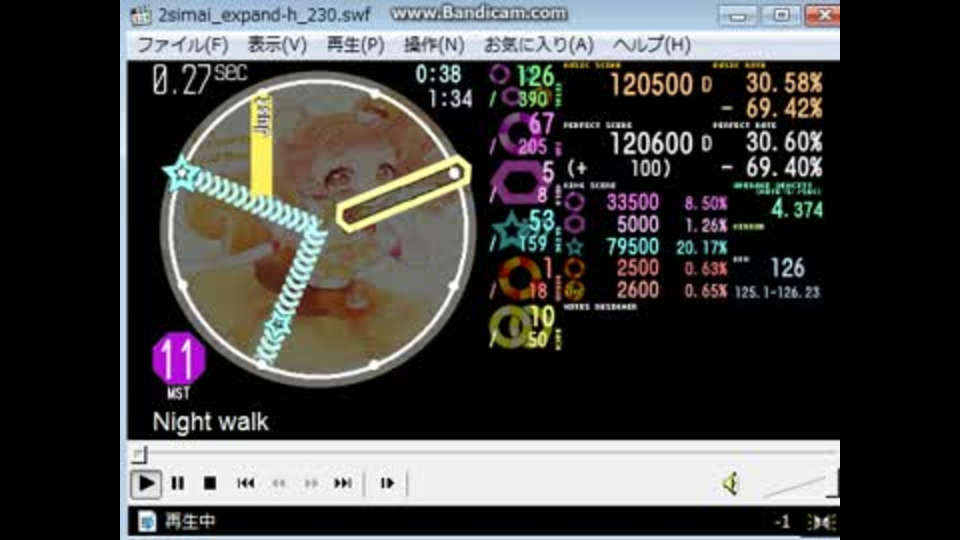
Task: Click the 30.60% perfect rate value
Action: click(783, 143)
